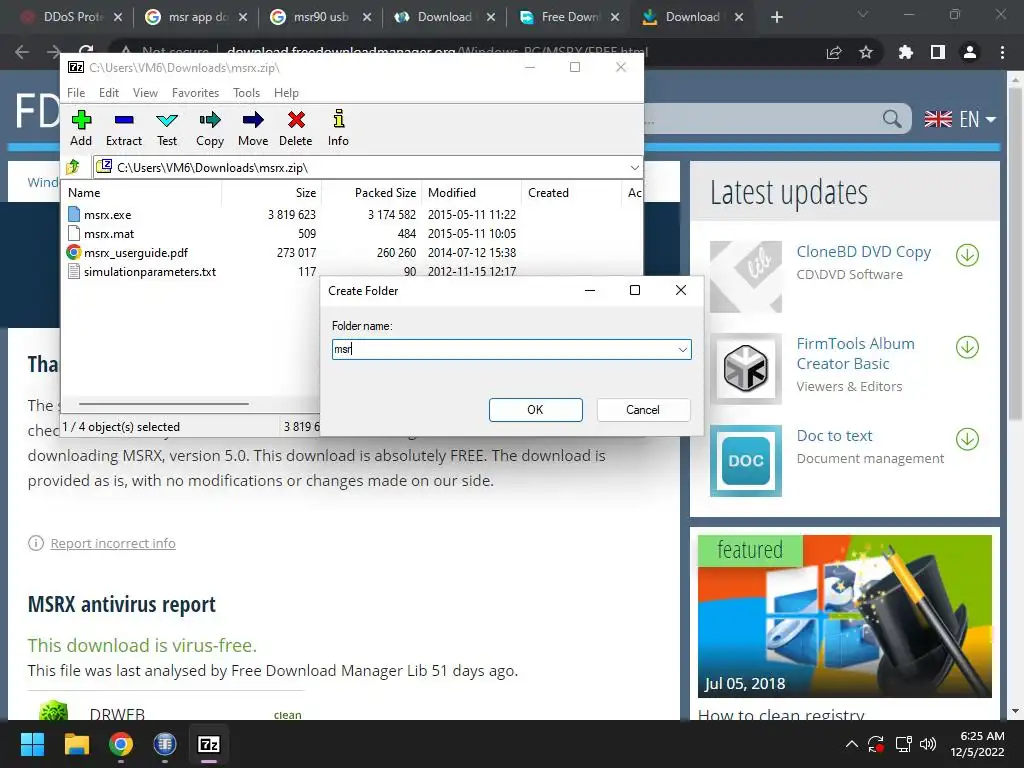This screenshot has height=768, width=1024.
Task: Select msrx_userguide.pdf Chrome icon
Action: (x=74, y=252)
